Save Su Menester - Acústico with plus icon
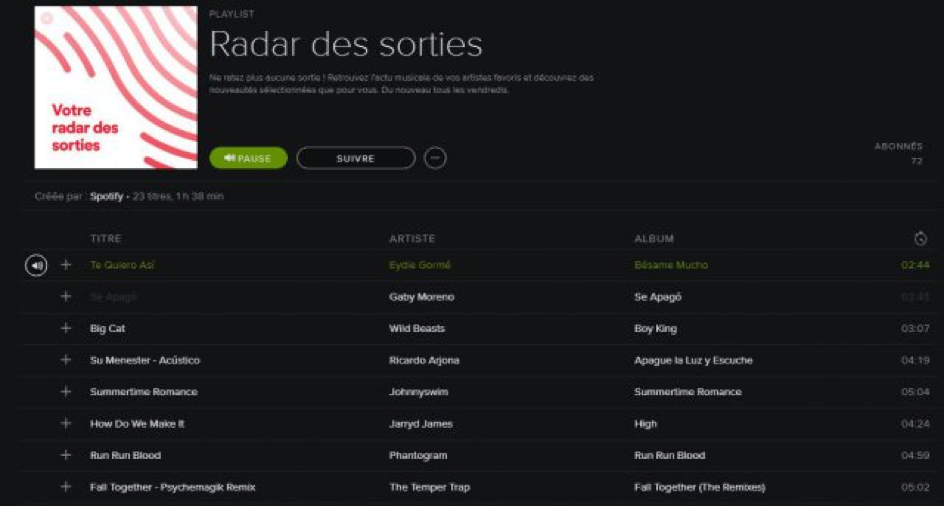 pyautogui.click(x=66, y=360)
